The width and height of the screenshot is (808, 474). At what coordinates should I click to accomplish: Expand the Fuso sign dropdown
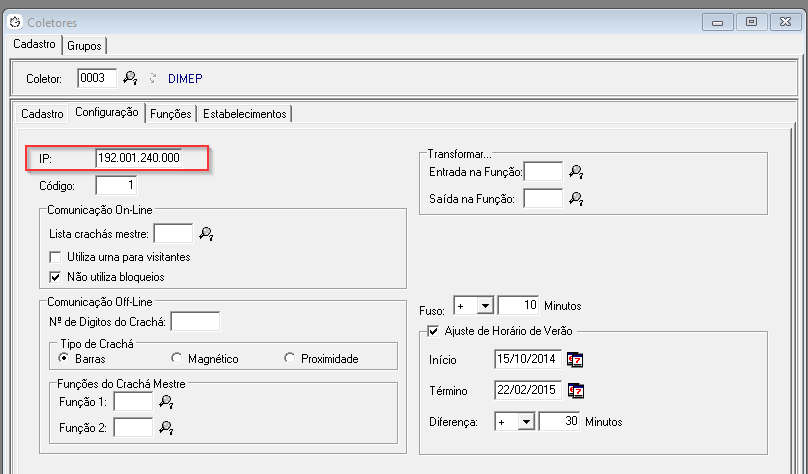tap(485, 305)
